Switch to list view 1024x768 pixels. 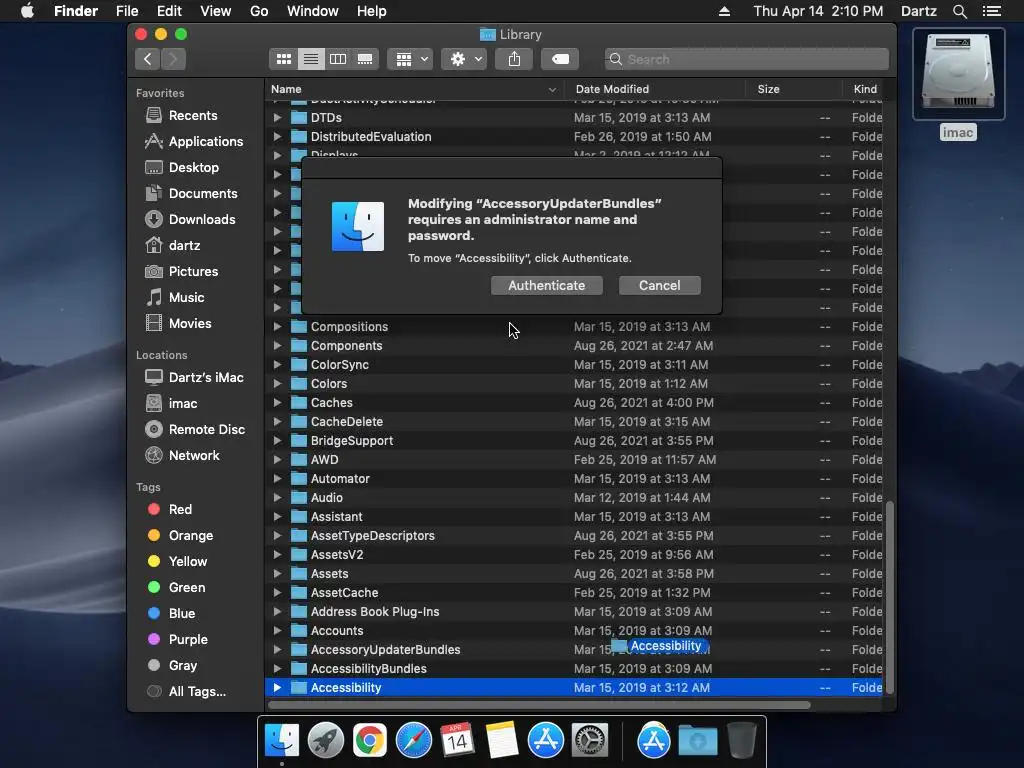311,59
